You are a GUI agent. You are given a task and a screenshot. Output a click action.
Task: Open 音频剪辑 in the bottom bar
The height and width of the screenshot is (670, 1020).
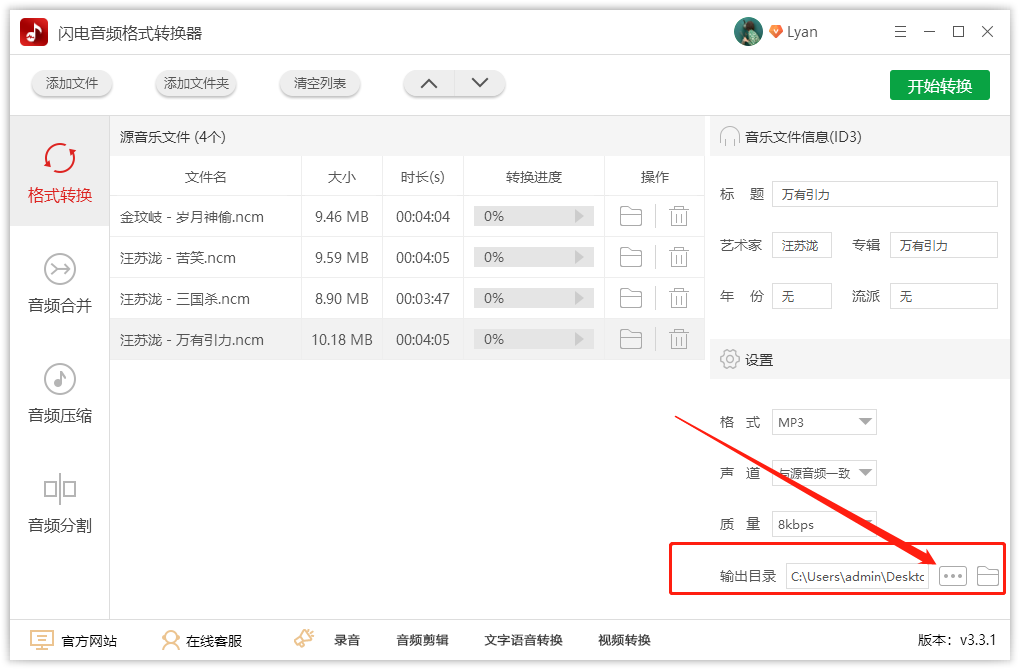[x=422, y=640]
